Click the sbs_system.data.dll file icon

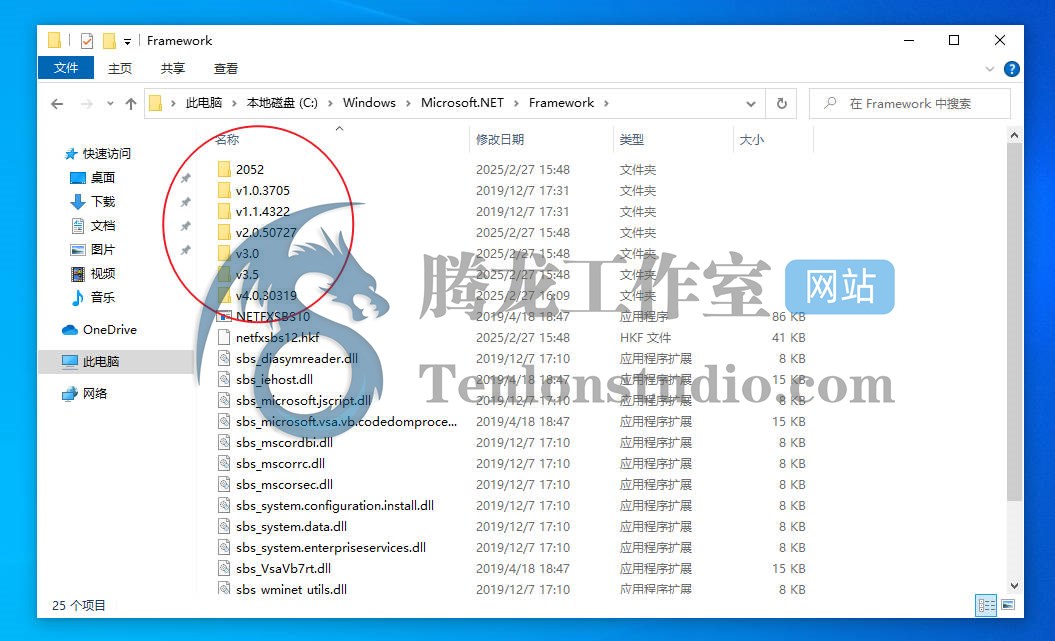click(224, 526)
